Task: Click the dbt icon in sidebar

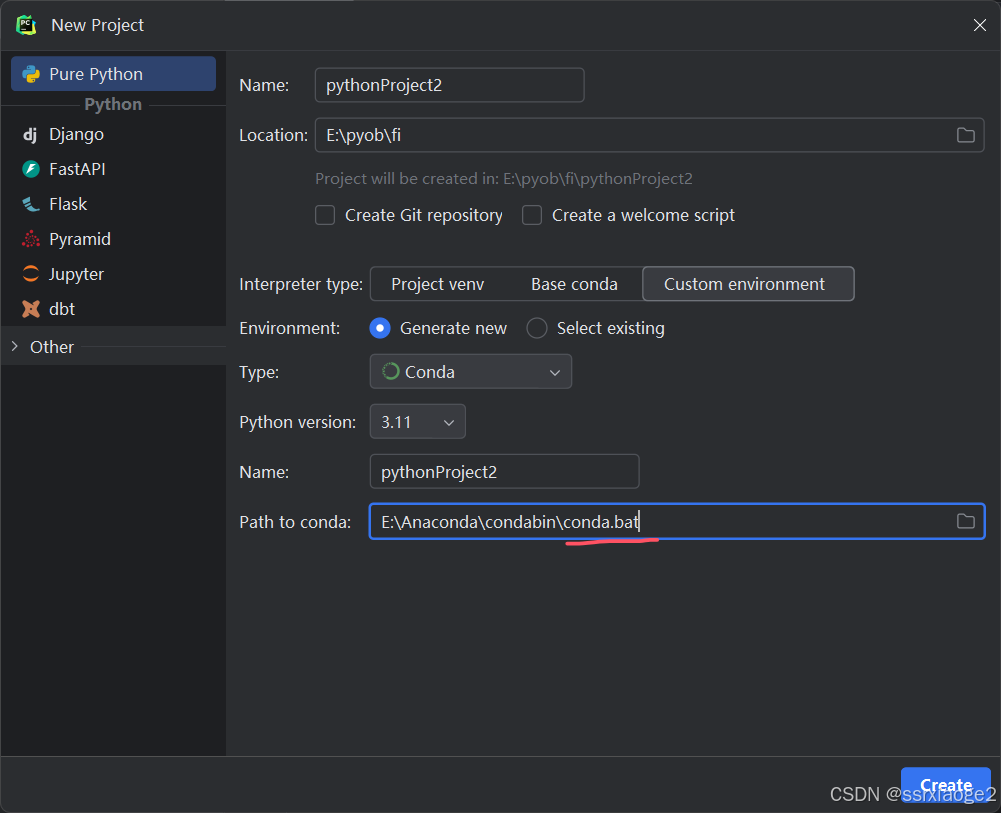Action: (31, 309)
